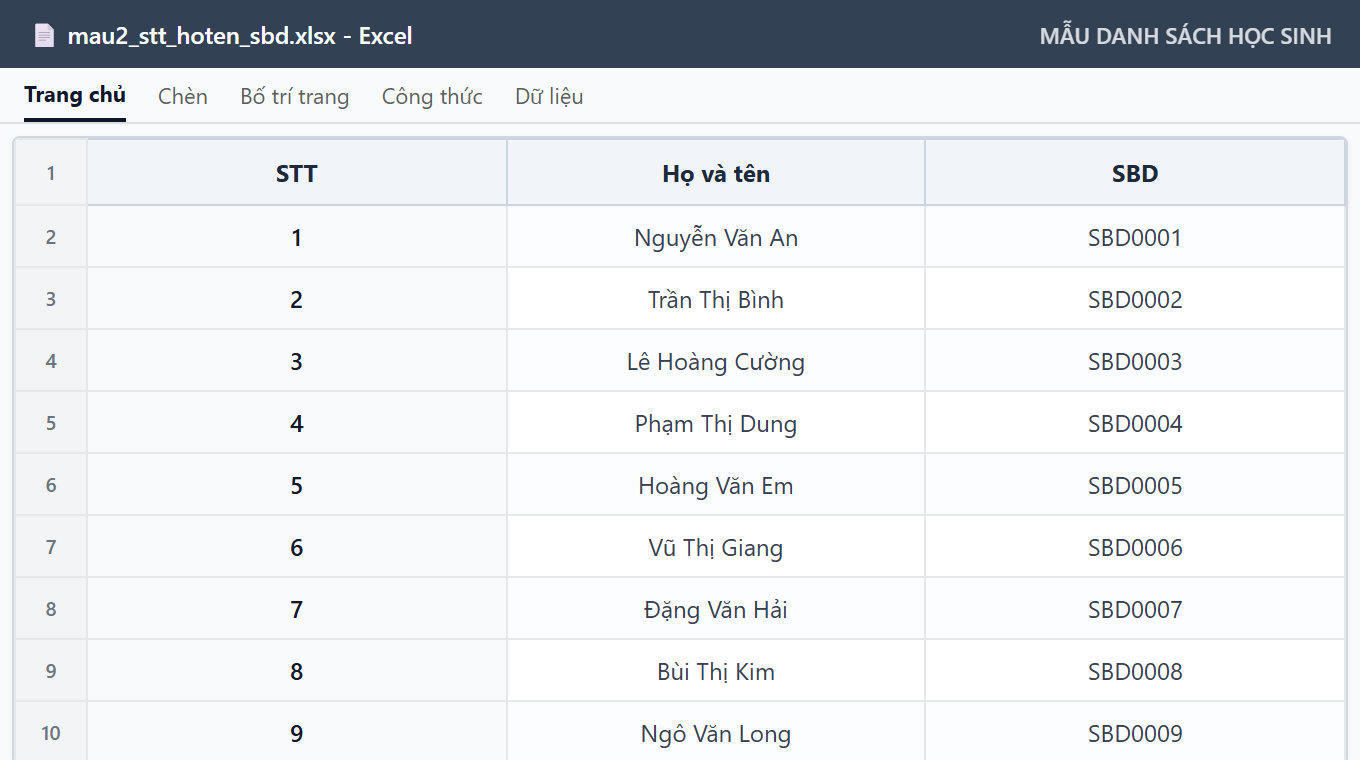This screenshot has height=760, width=1360.
Task: Click the cell Hoàng Văn Em
Action: coord(716,485)
